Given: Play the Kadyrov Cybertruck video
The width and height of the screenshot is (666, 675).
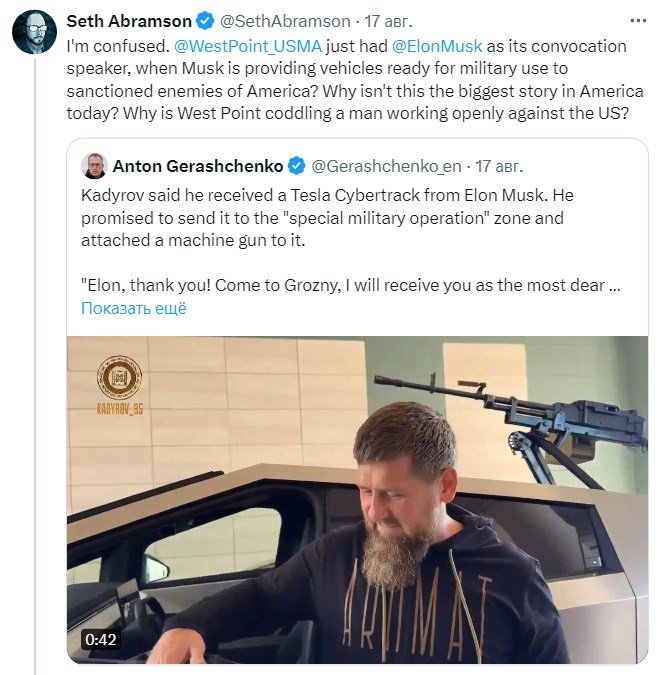Looking at the screenshot, I should click(x=357, y=500).
